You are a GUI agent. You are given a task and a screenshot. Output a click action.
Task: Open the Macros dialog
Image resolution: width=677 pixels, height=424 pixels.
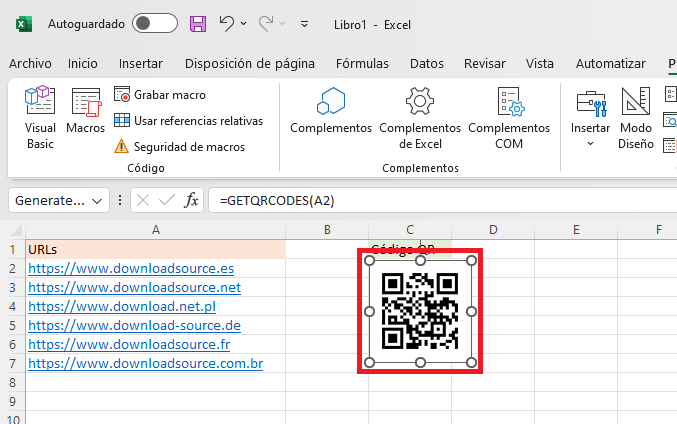[85, 111]
